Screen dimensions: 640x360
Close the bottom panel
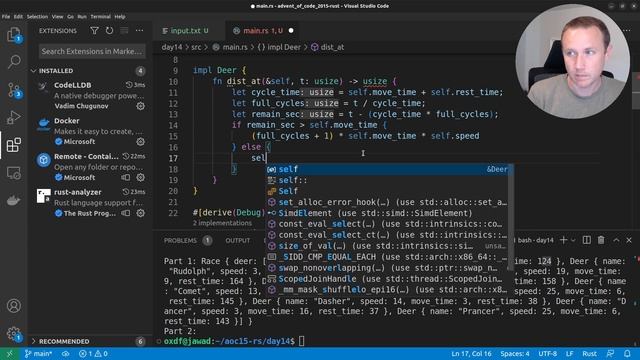pos(629,240)
